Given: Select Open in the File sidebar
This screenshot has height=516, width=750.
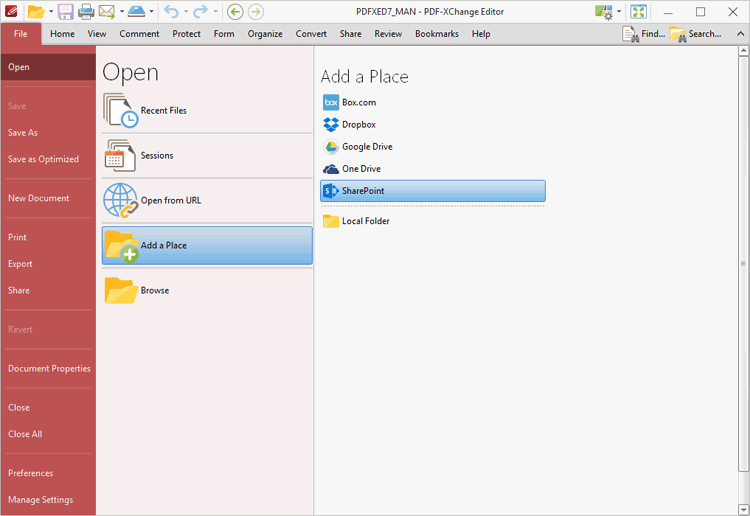Looking at the screenshot, I should (x=48, y=67).
